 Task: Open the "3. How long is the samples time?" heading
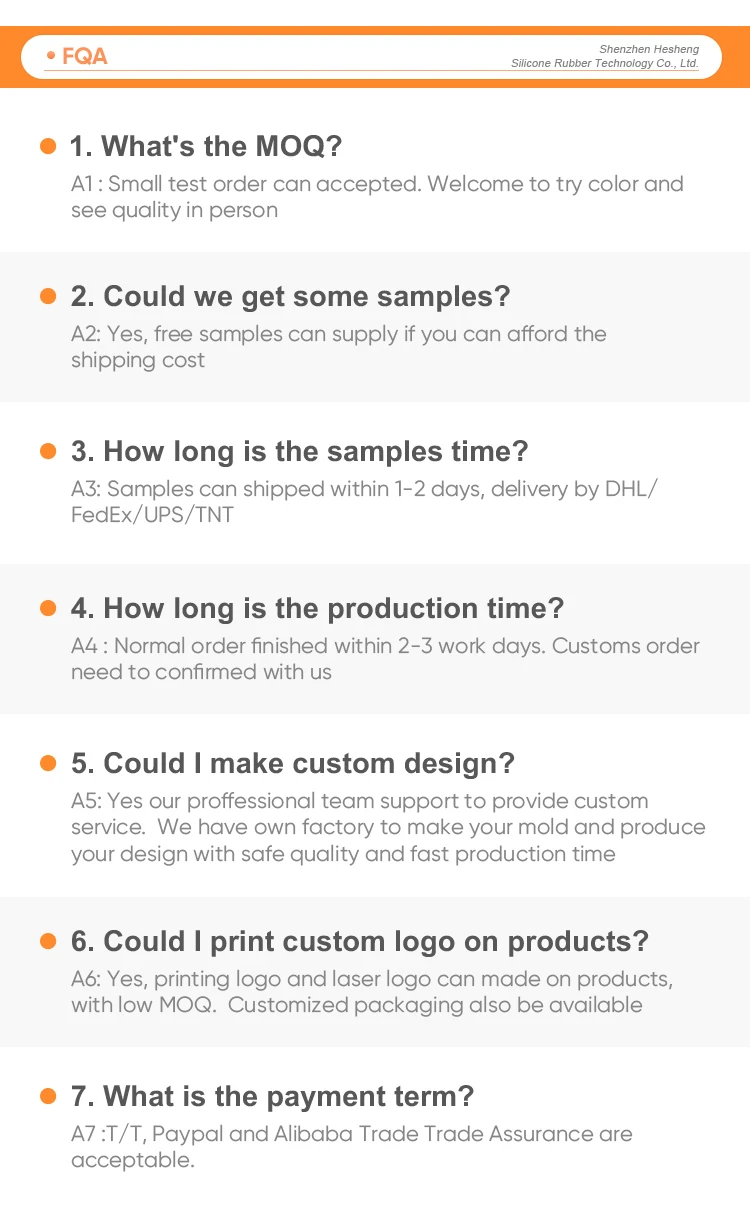coord(299,452)
